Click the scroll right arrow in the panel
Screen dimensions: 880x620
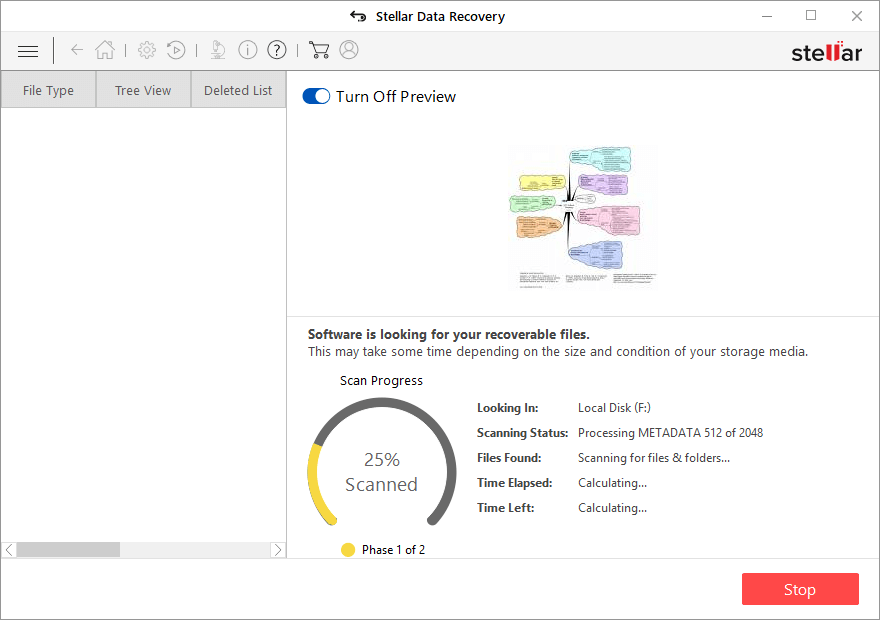coord(278,550)
